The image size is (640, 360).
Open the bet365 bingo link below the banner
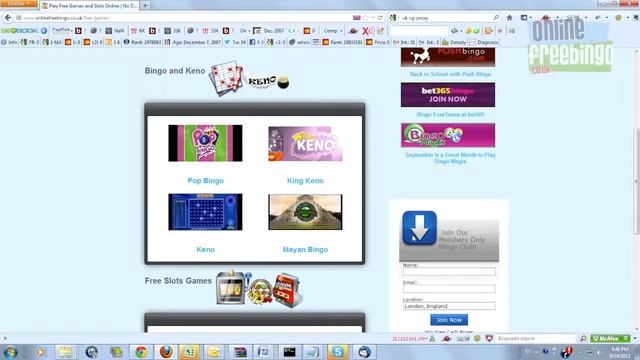pos(450,115)
